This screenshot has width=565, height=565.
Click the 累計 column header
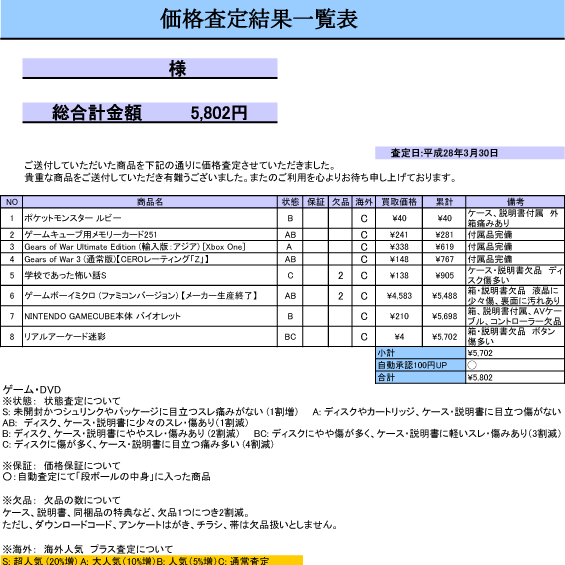click(x=444, y=202)
